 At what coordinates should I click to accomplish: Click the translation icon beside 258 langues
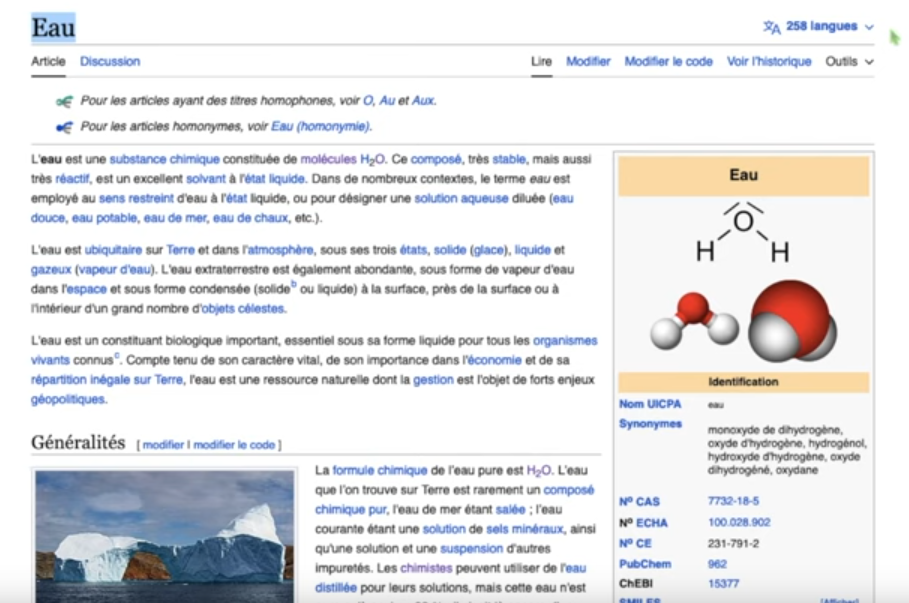coord(771,27)
